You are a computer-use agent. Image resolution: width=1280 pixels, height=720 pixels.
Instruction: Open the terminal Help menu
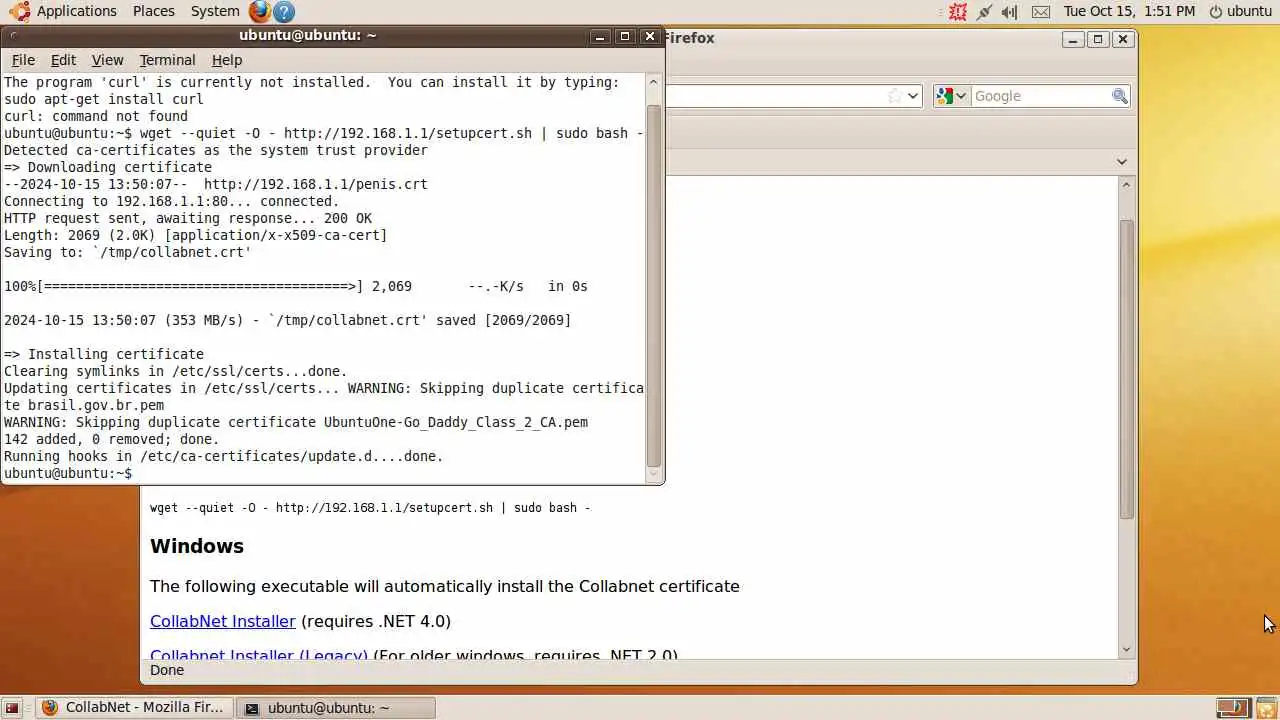(x=227, y=60)
